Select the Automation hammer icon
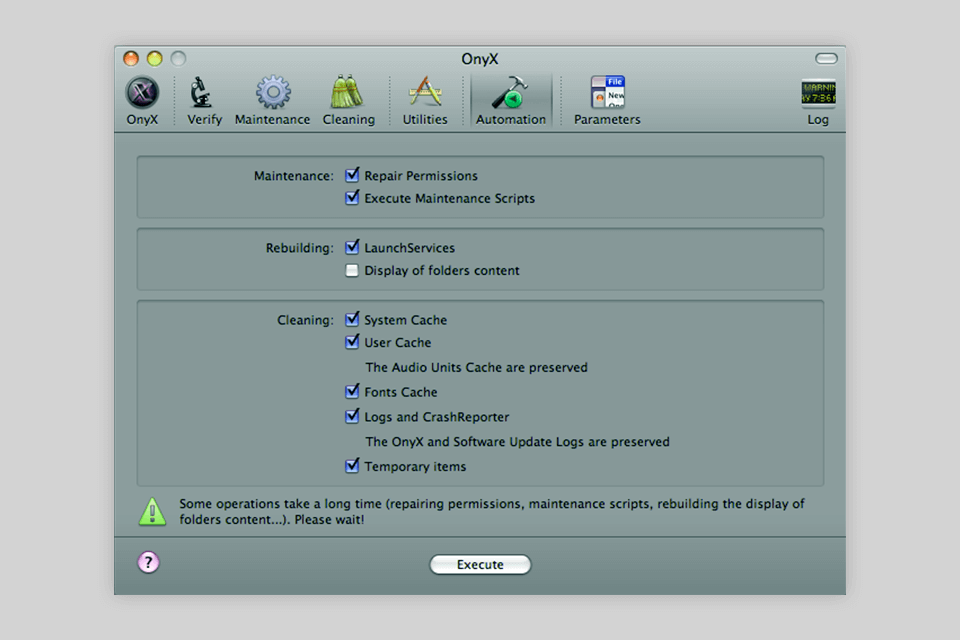The height and width of the screenshot is (640, 960). coord(510,93)
